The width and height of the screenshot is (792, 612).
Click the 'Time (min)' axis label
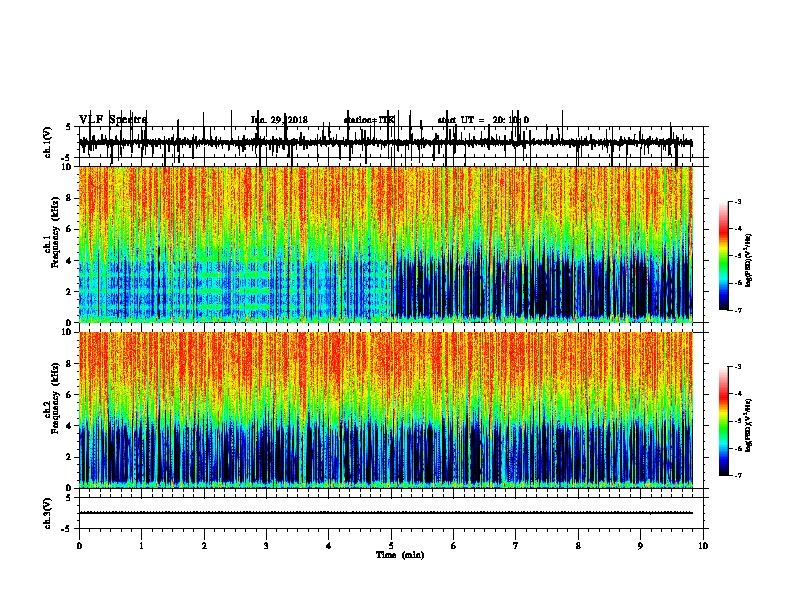[400, 555]
